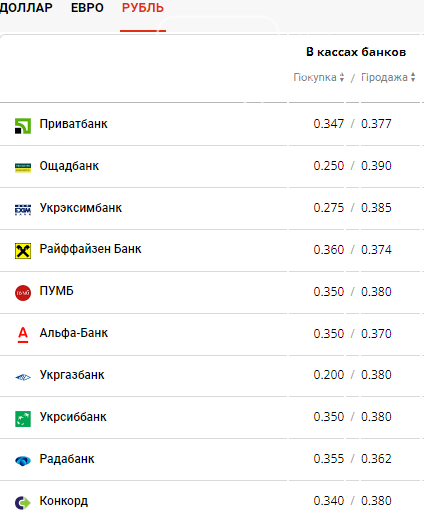
Task: Open the Райффайзен Банк link
Action: (x=90, y=249)
